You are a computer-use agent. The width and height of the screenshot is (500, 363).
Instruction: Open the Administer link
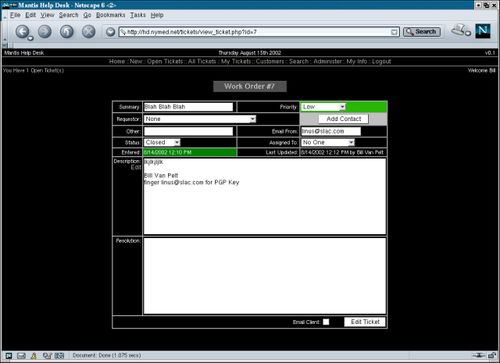327,61
